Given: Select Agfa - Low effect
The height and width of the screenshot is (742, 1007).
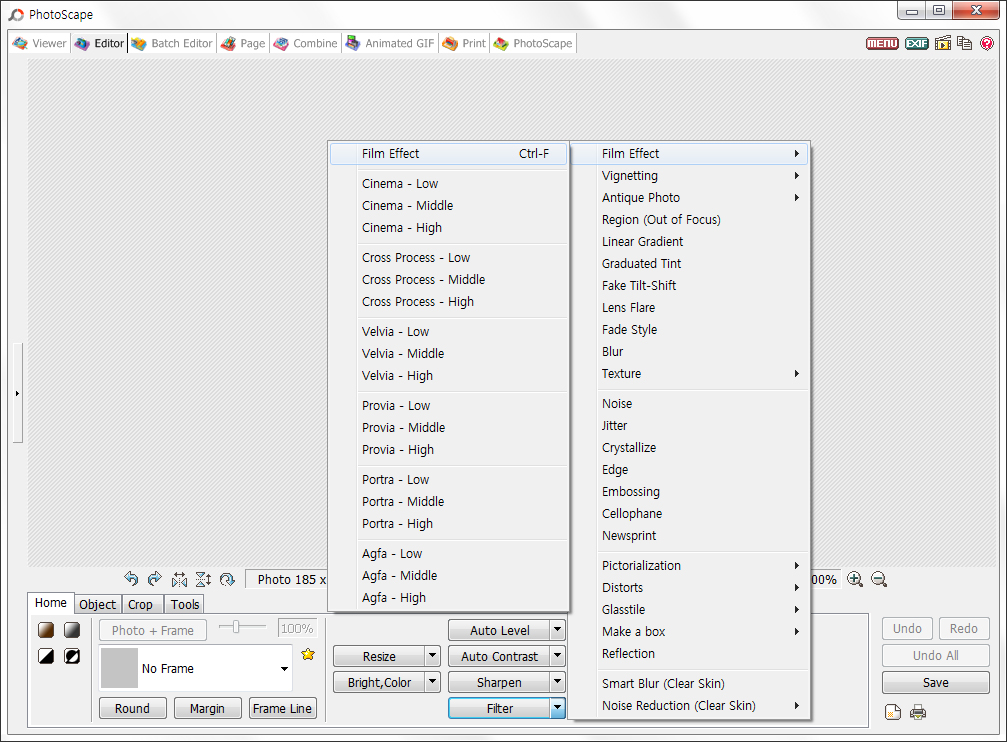Looking at the screenshot, I should click(x=448, y=553).
